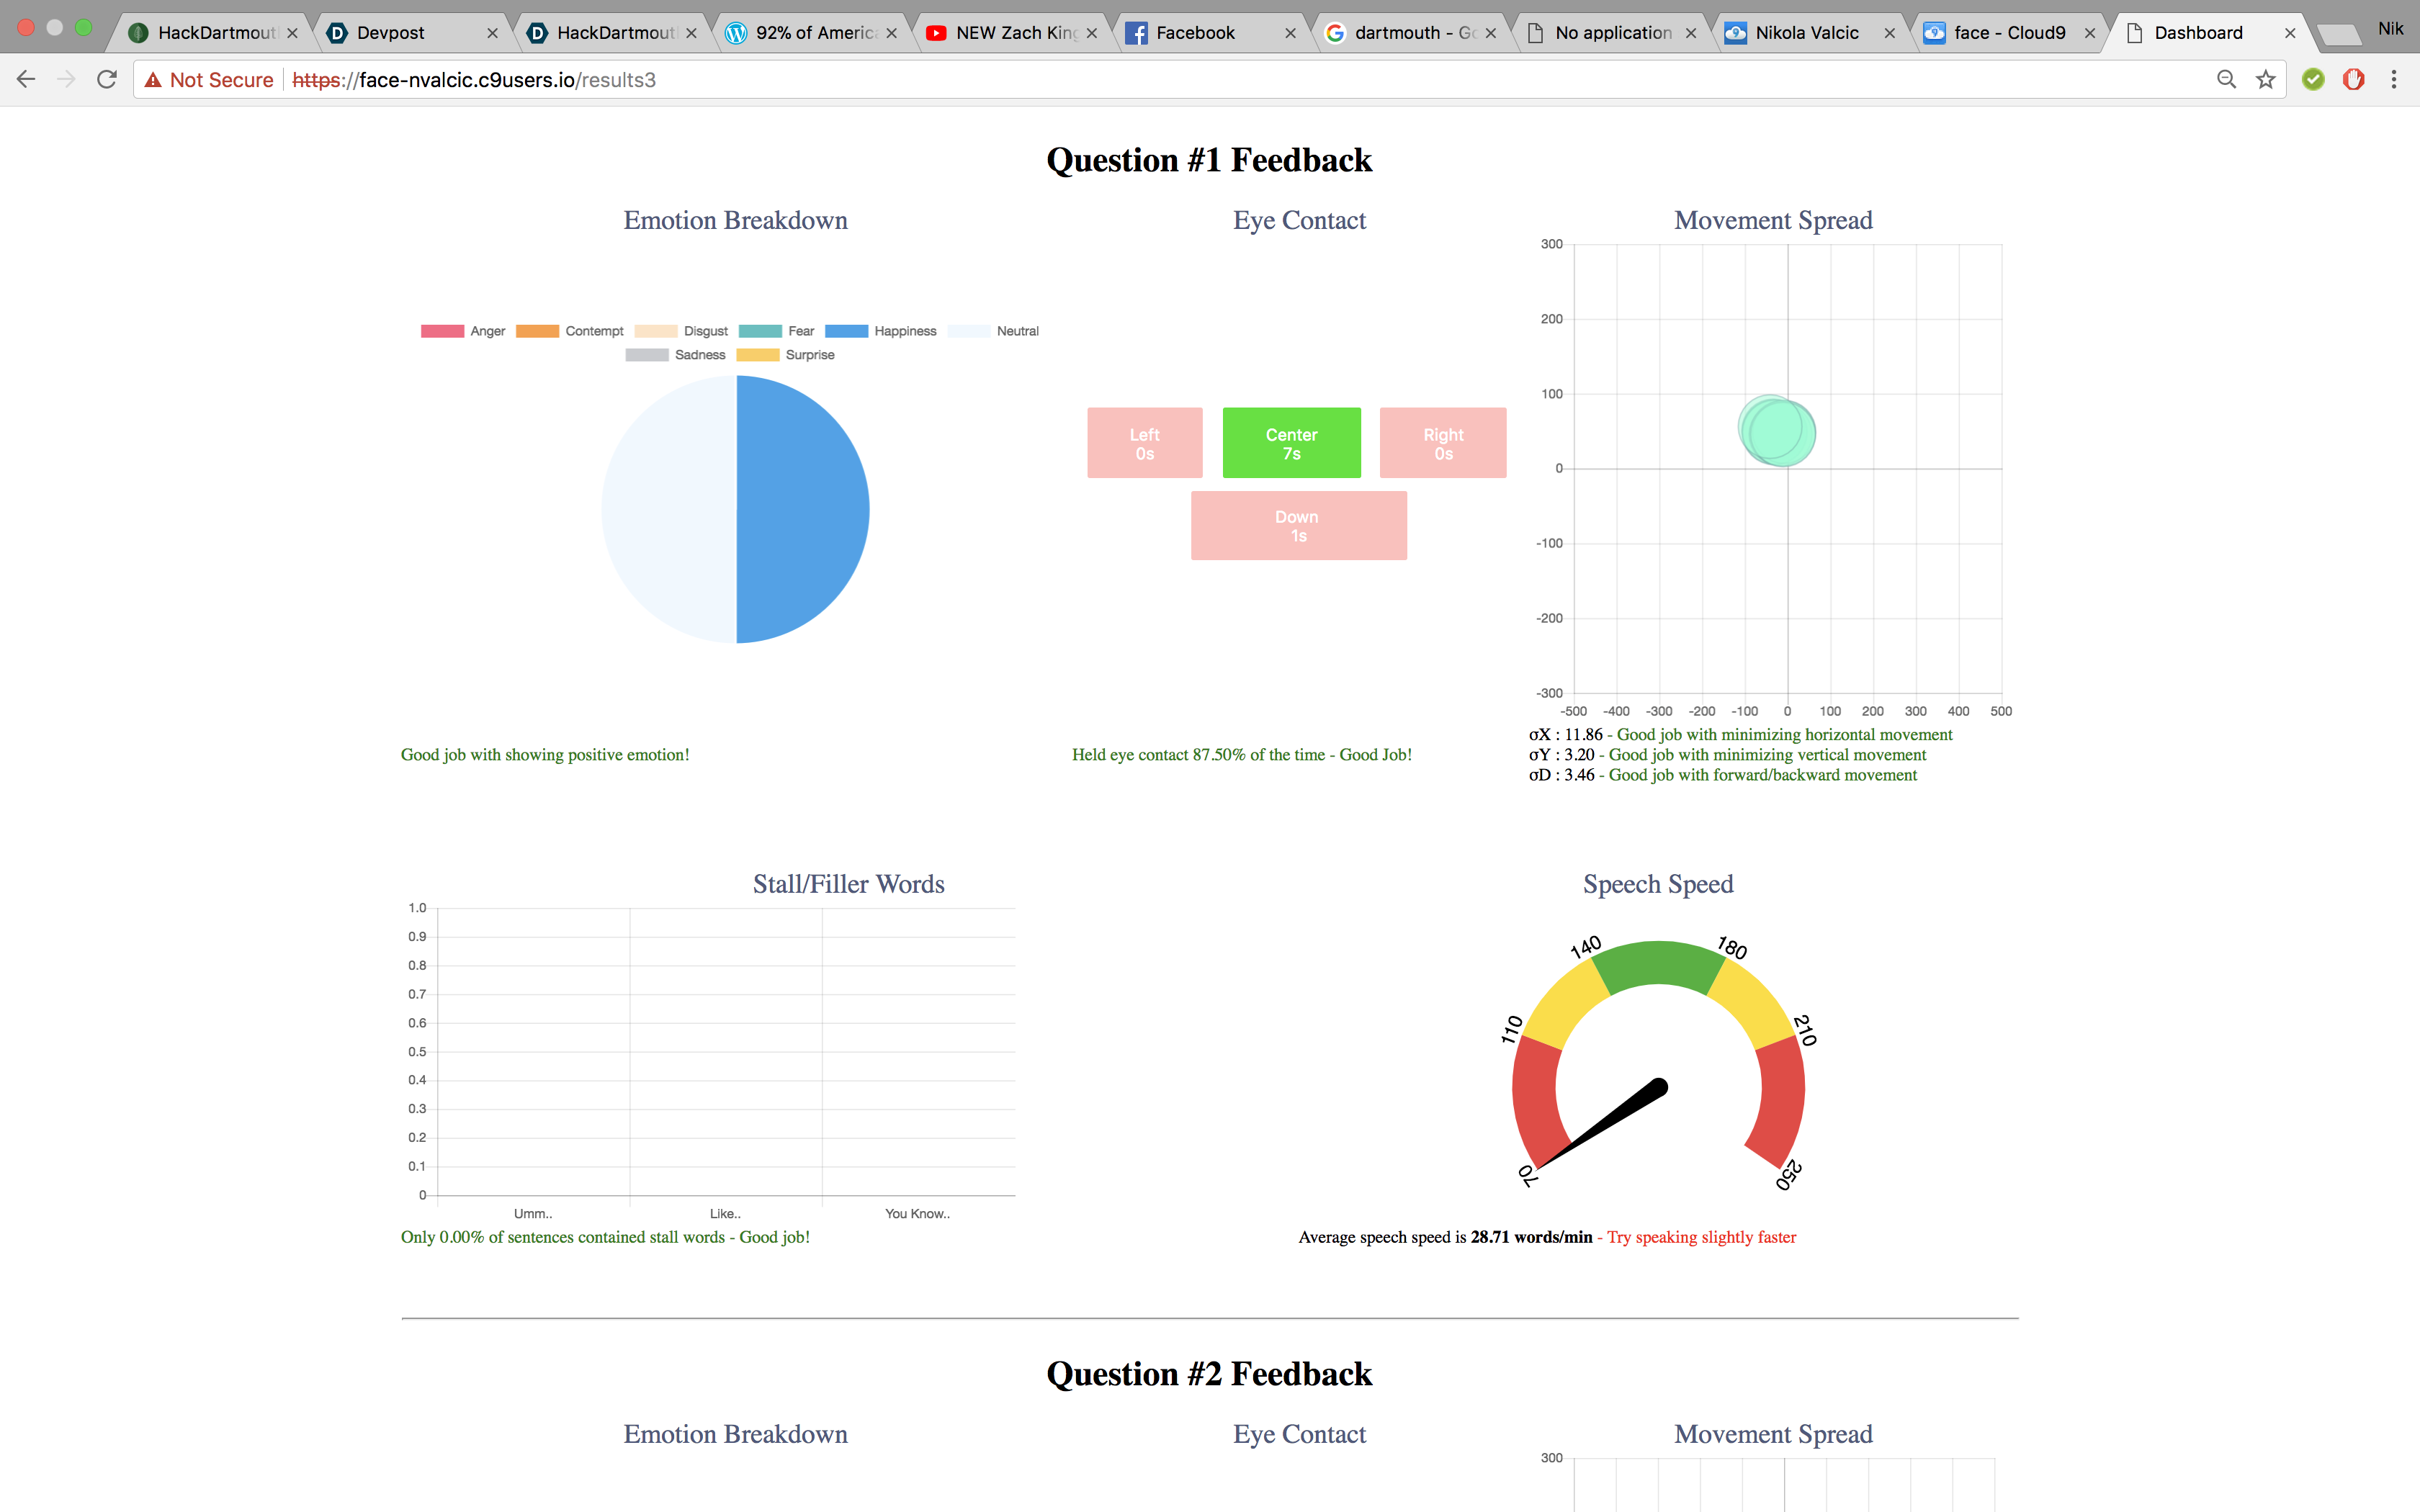Click the green checkmark extension icon
Screen dimensions: 2420x1512
2313,80
